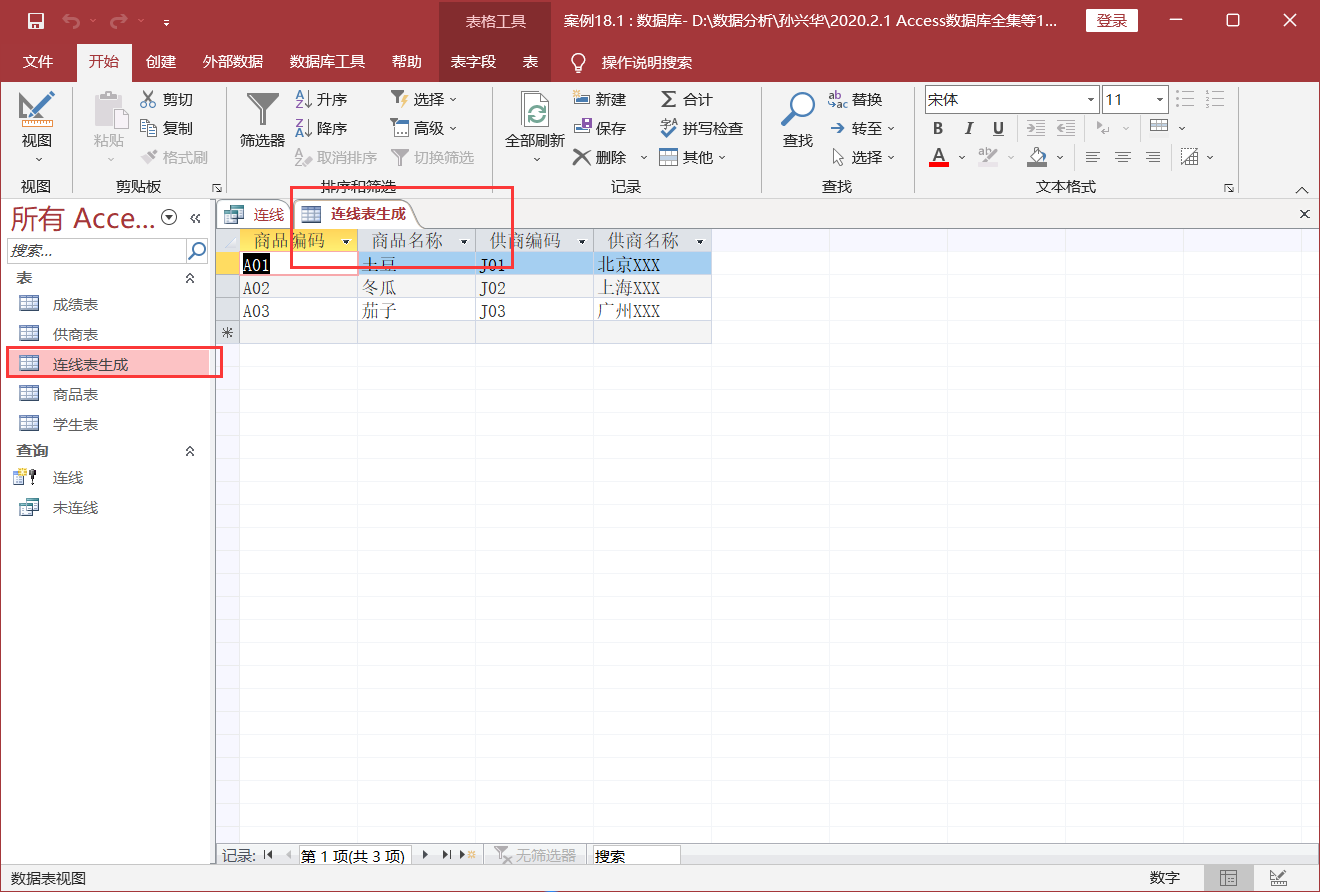Switch to the 数据库工具 ribbon tab

pos(327,62)
